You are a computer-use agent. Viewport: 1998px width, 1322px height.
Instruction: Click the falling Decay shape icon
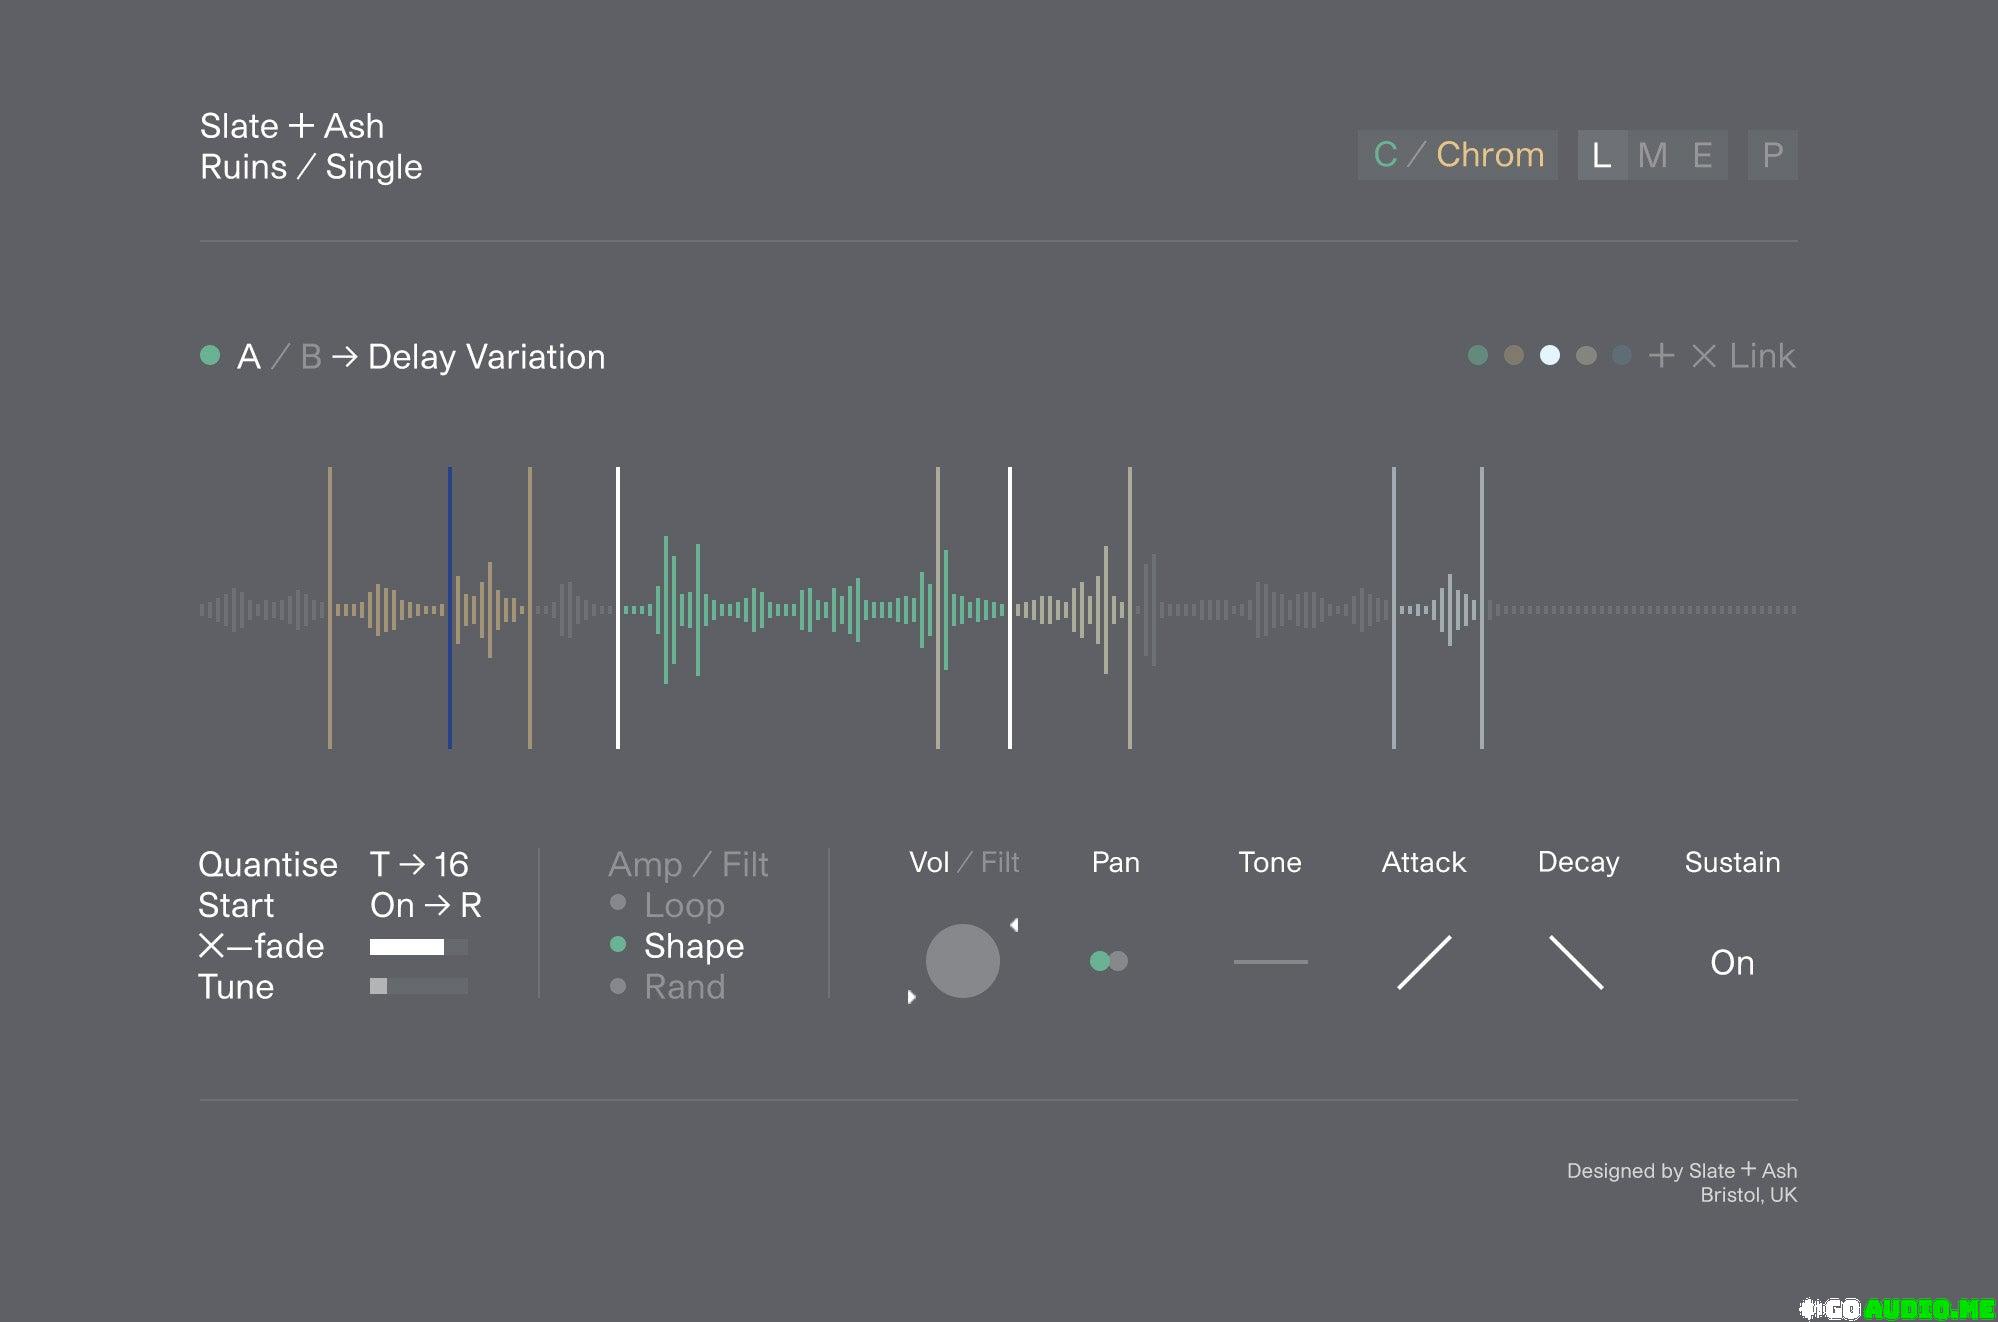(1576, 962)
